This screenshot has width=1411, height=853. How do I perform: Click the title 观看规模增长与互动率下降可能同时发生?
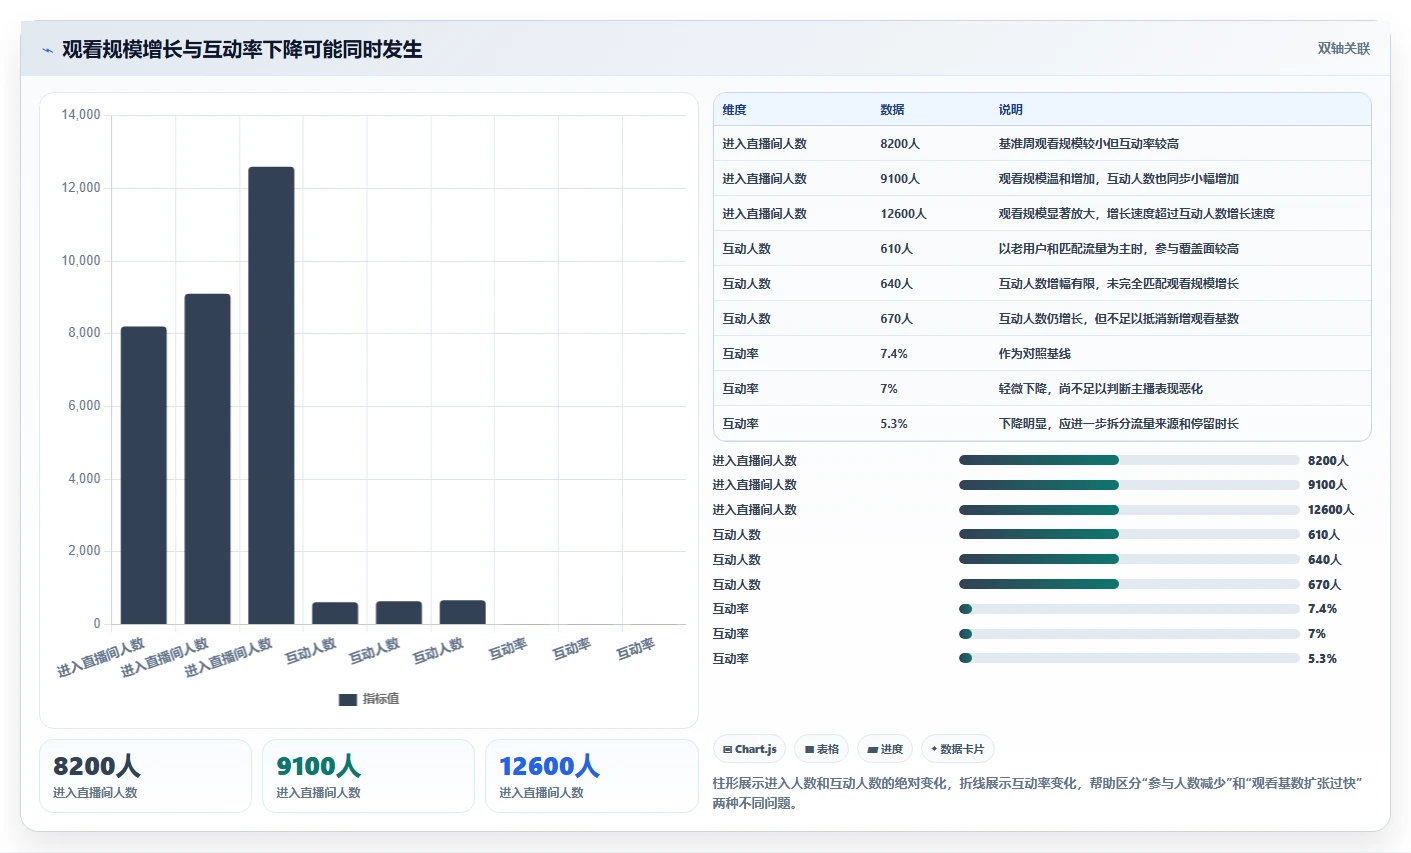tap(242, 49)
